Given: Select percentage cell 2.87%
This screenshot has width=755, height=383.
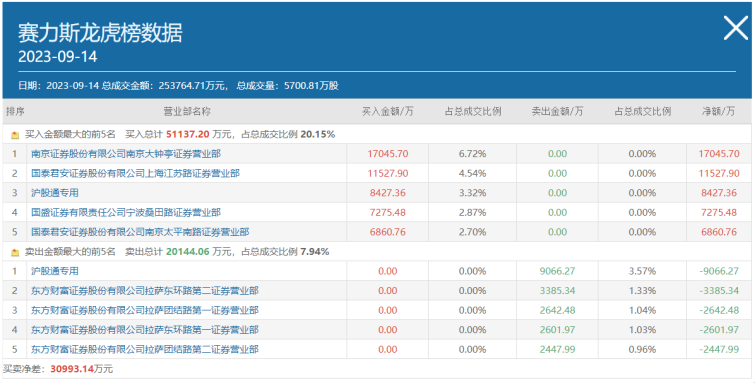Looking at the screenshot, I should (x=472, y=212).
